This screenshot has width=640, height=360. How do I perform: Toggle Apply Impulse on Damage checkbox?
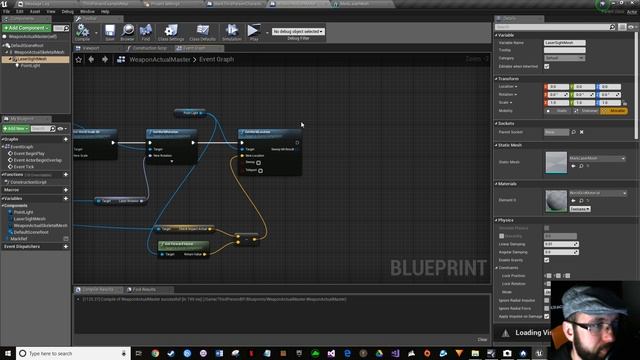click(547, 316)
